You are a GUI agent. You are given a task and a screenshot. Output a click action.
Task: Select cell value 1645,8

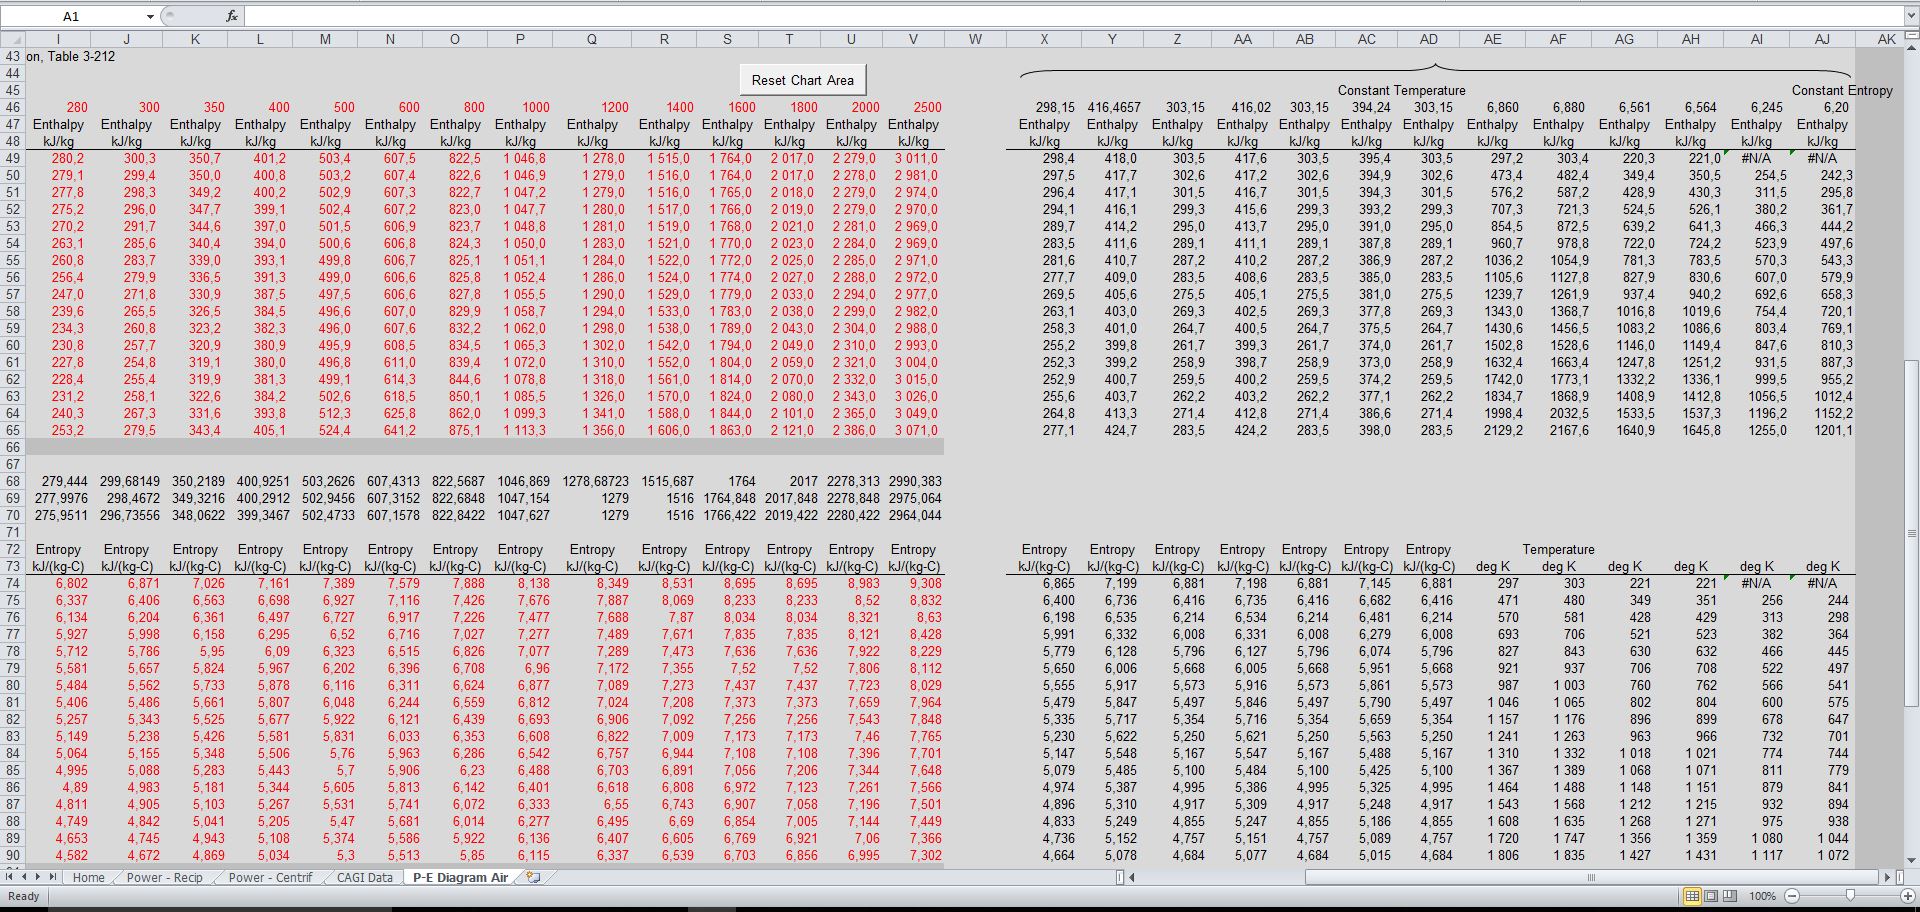[1701, 430]
